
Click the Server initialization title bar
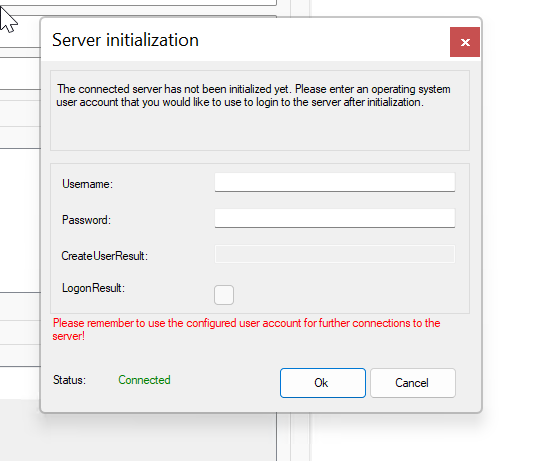click(x=245, y=39)
